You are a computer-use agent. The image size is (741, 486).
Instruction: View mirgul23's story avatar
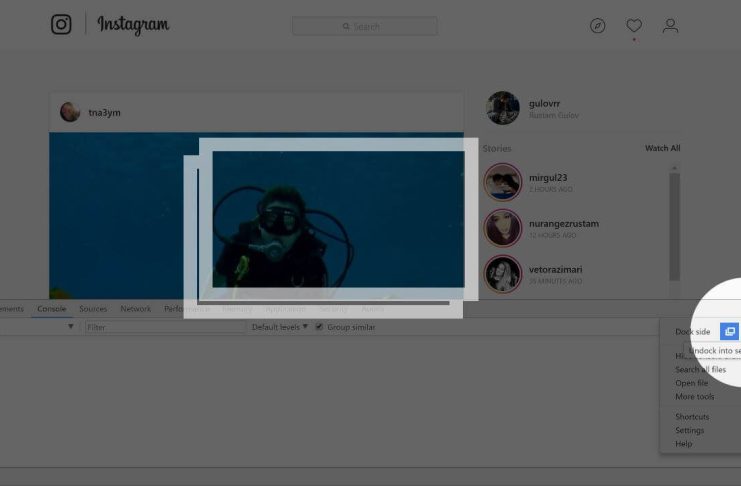[502, 182]
